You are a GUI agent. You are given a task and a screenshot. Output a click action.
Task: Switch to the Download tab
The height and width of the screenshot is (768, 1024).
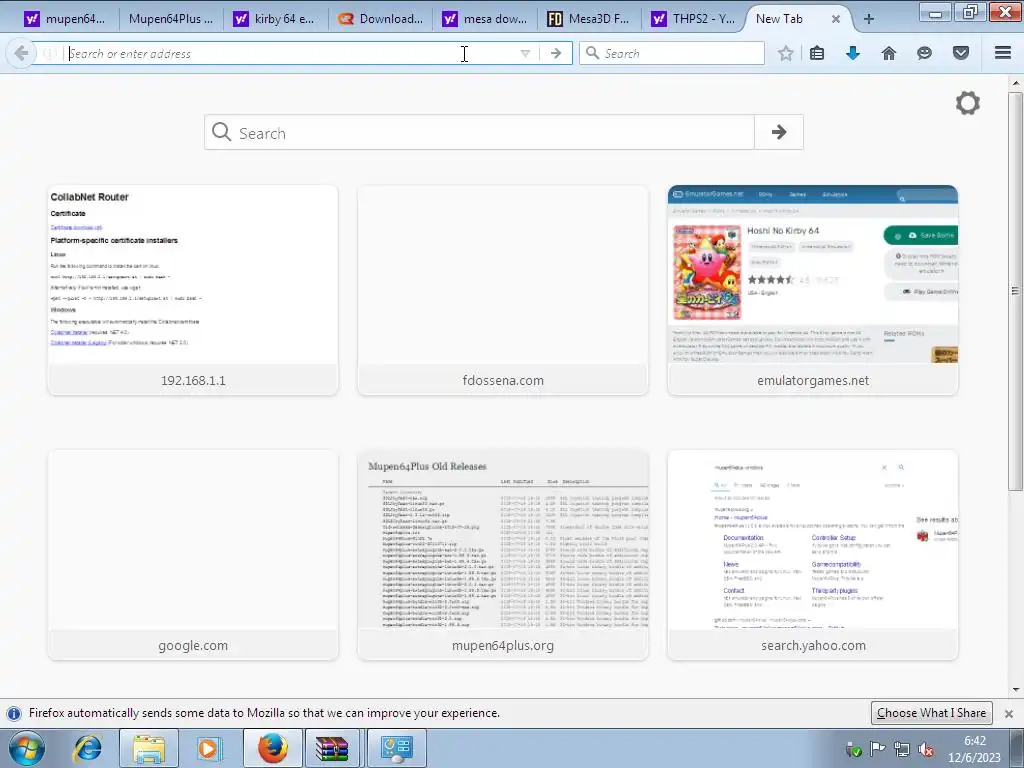coord(381,19)
